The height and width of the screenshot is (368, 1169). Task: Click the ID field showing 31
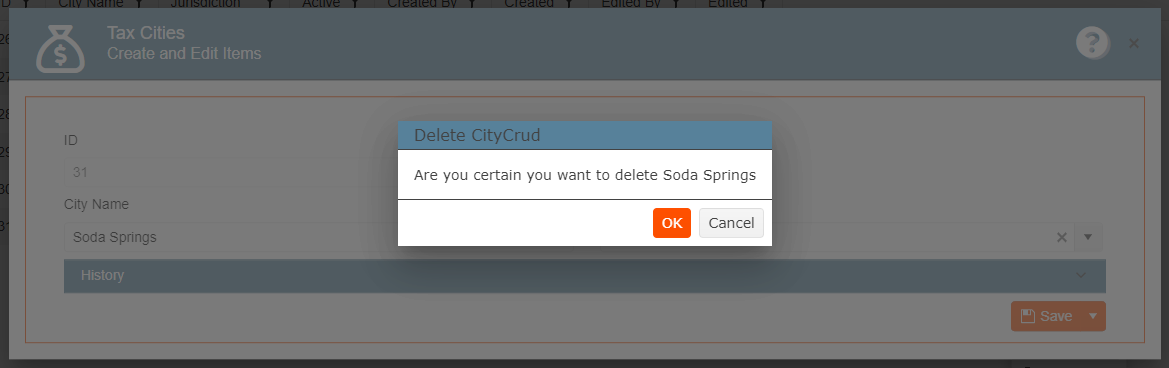pos(231,173)
